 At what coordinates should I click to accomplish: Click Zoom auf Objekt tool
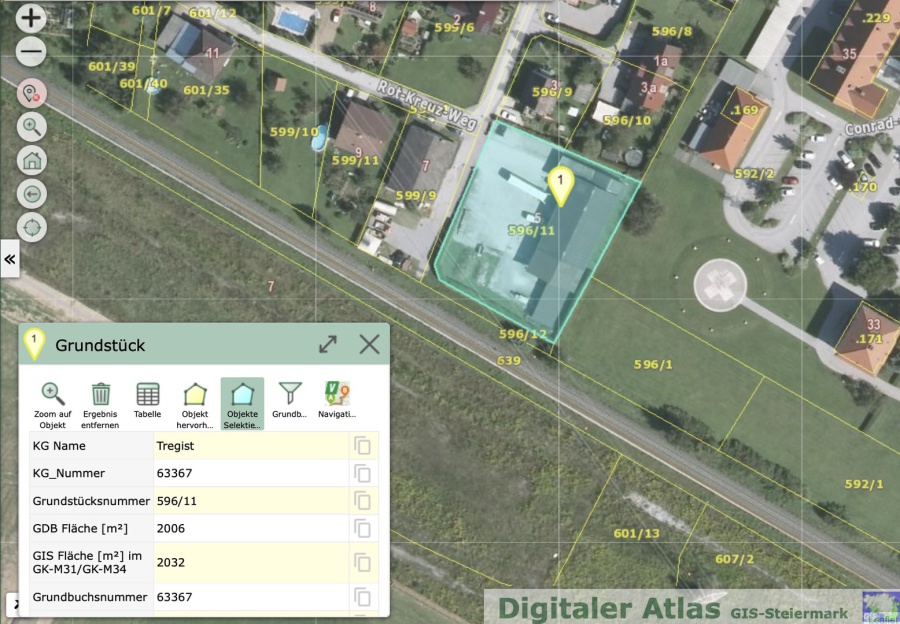tap(52, 404)
